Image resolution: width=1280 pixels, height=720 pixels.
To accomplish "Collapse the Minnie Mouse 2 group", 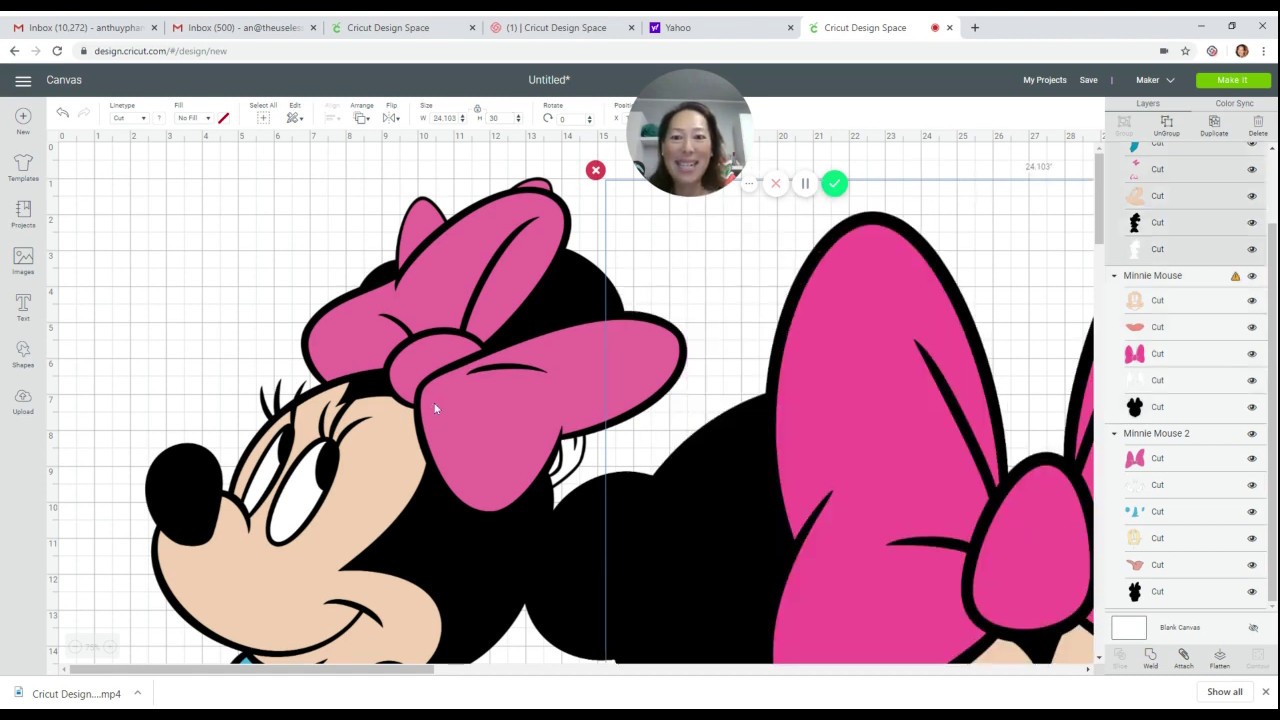I will pyautogui.click(x=1114, y=434).
